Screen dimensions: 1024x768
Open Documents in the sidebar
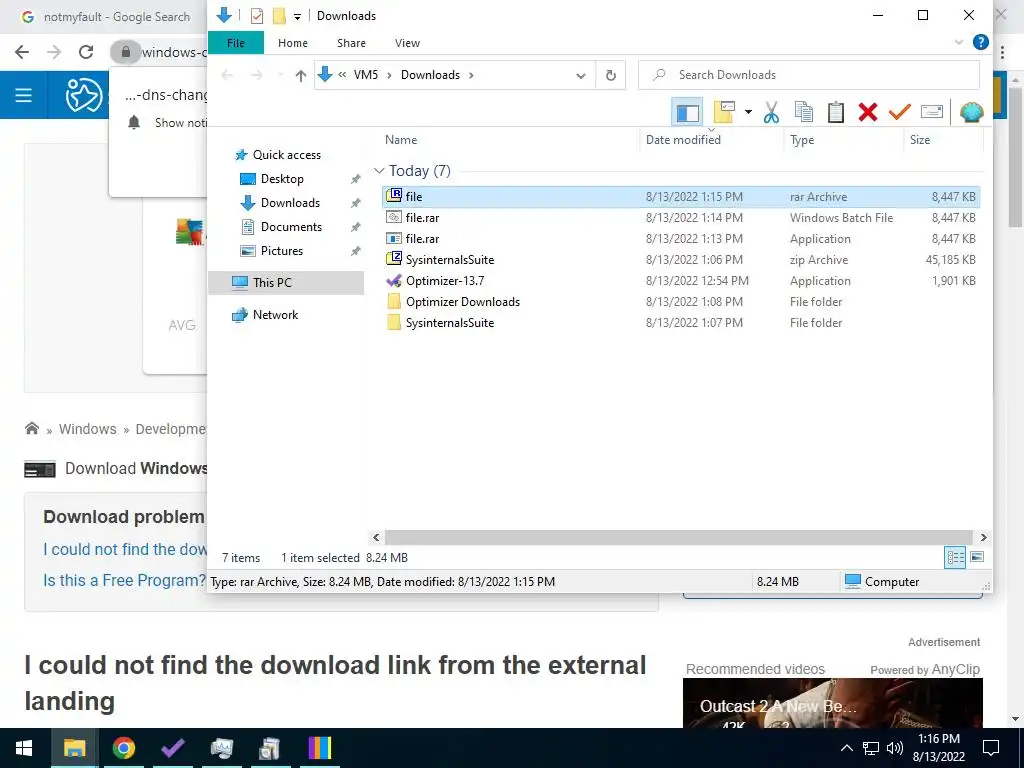pos(291,227)
